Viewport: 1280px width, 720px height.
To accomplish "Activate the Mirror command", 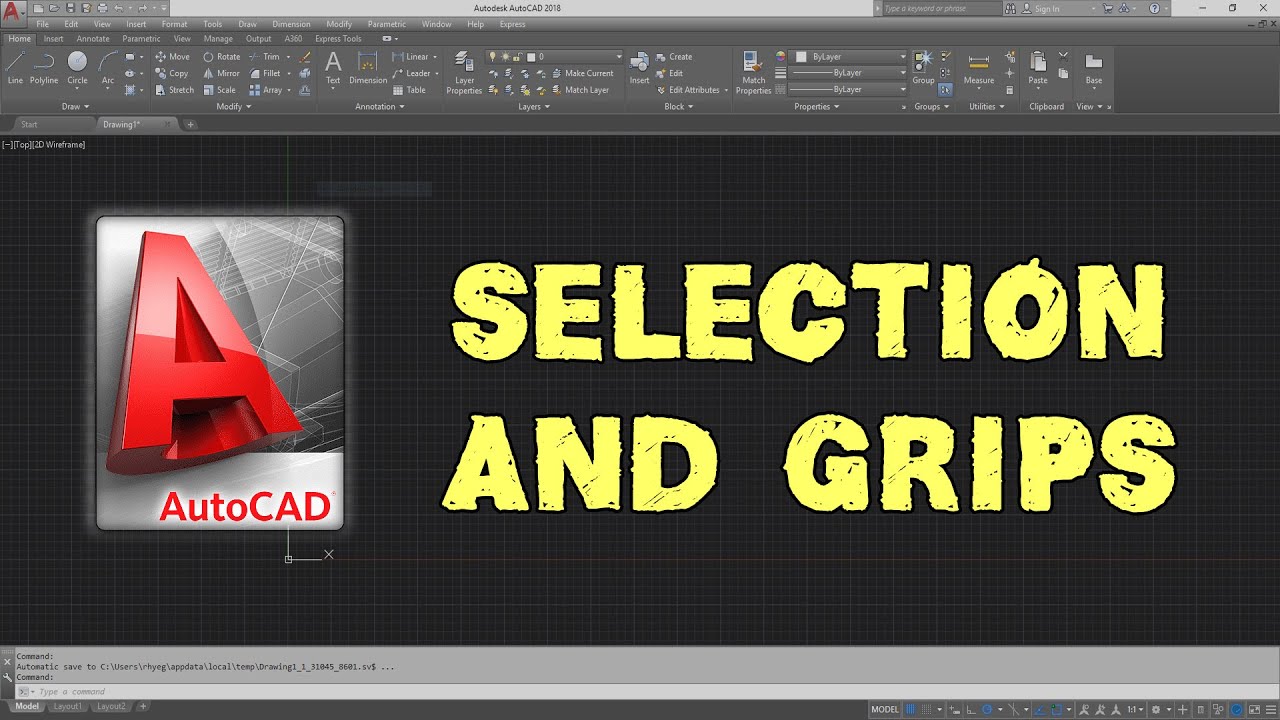I will pyautogui.click(x=222, y=73).
